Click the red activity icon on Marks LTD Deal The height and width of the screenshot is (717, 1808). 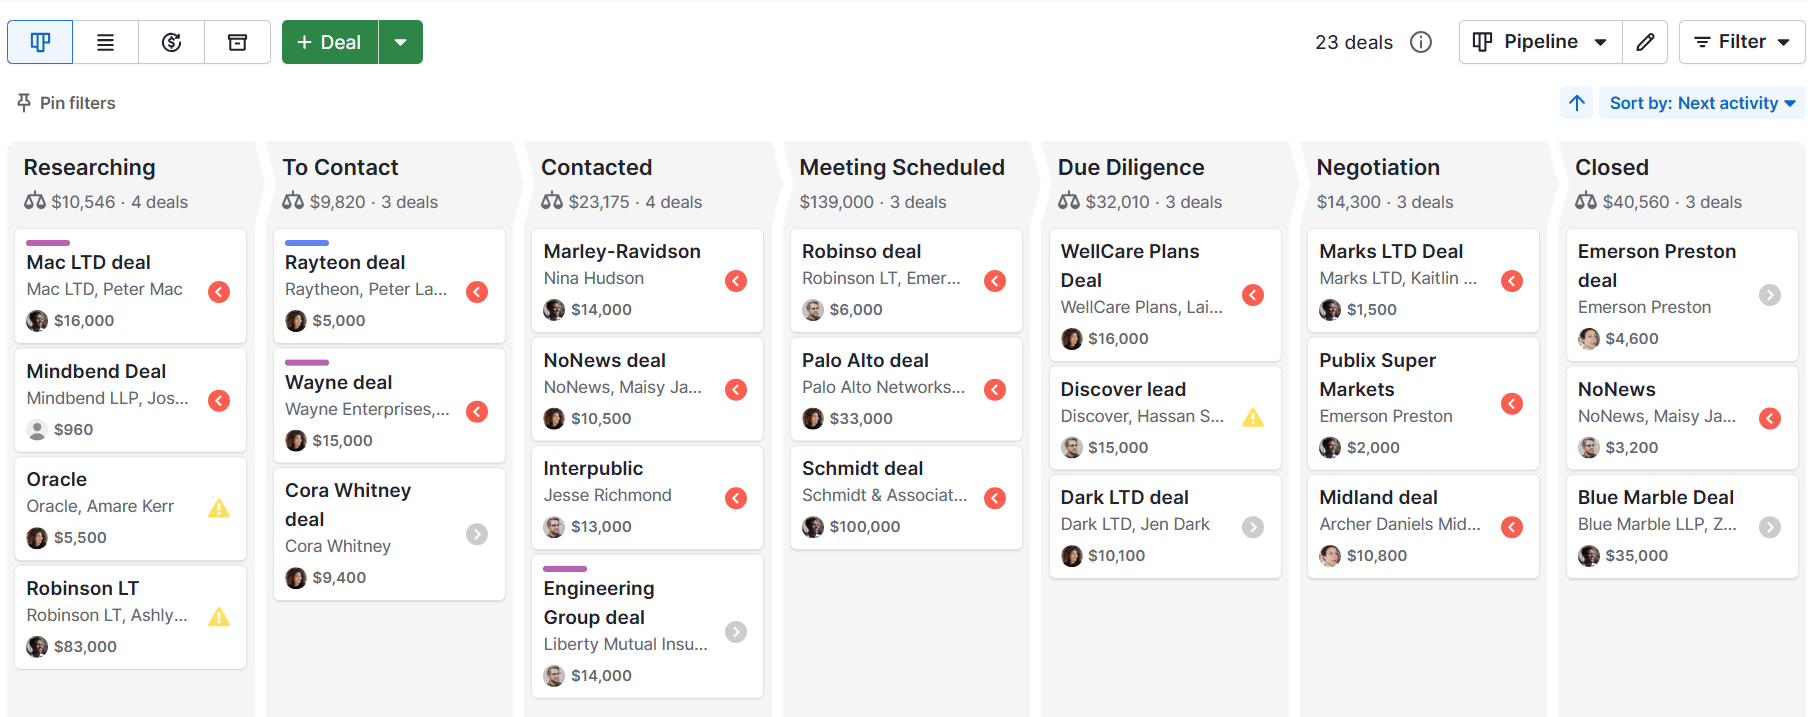pos(1511,281)
